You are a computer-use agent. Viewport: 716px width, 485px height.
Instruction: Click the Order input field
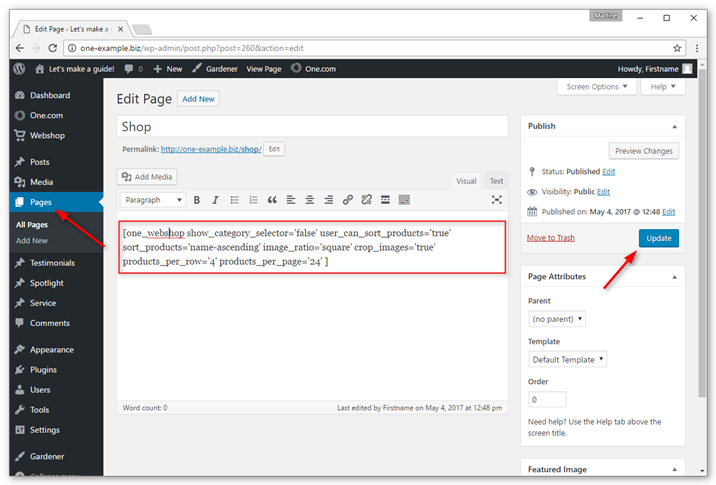coord(547,400)
